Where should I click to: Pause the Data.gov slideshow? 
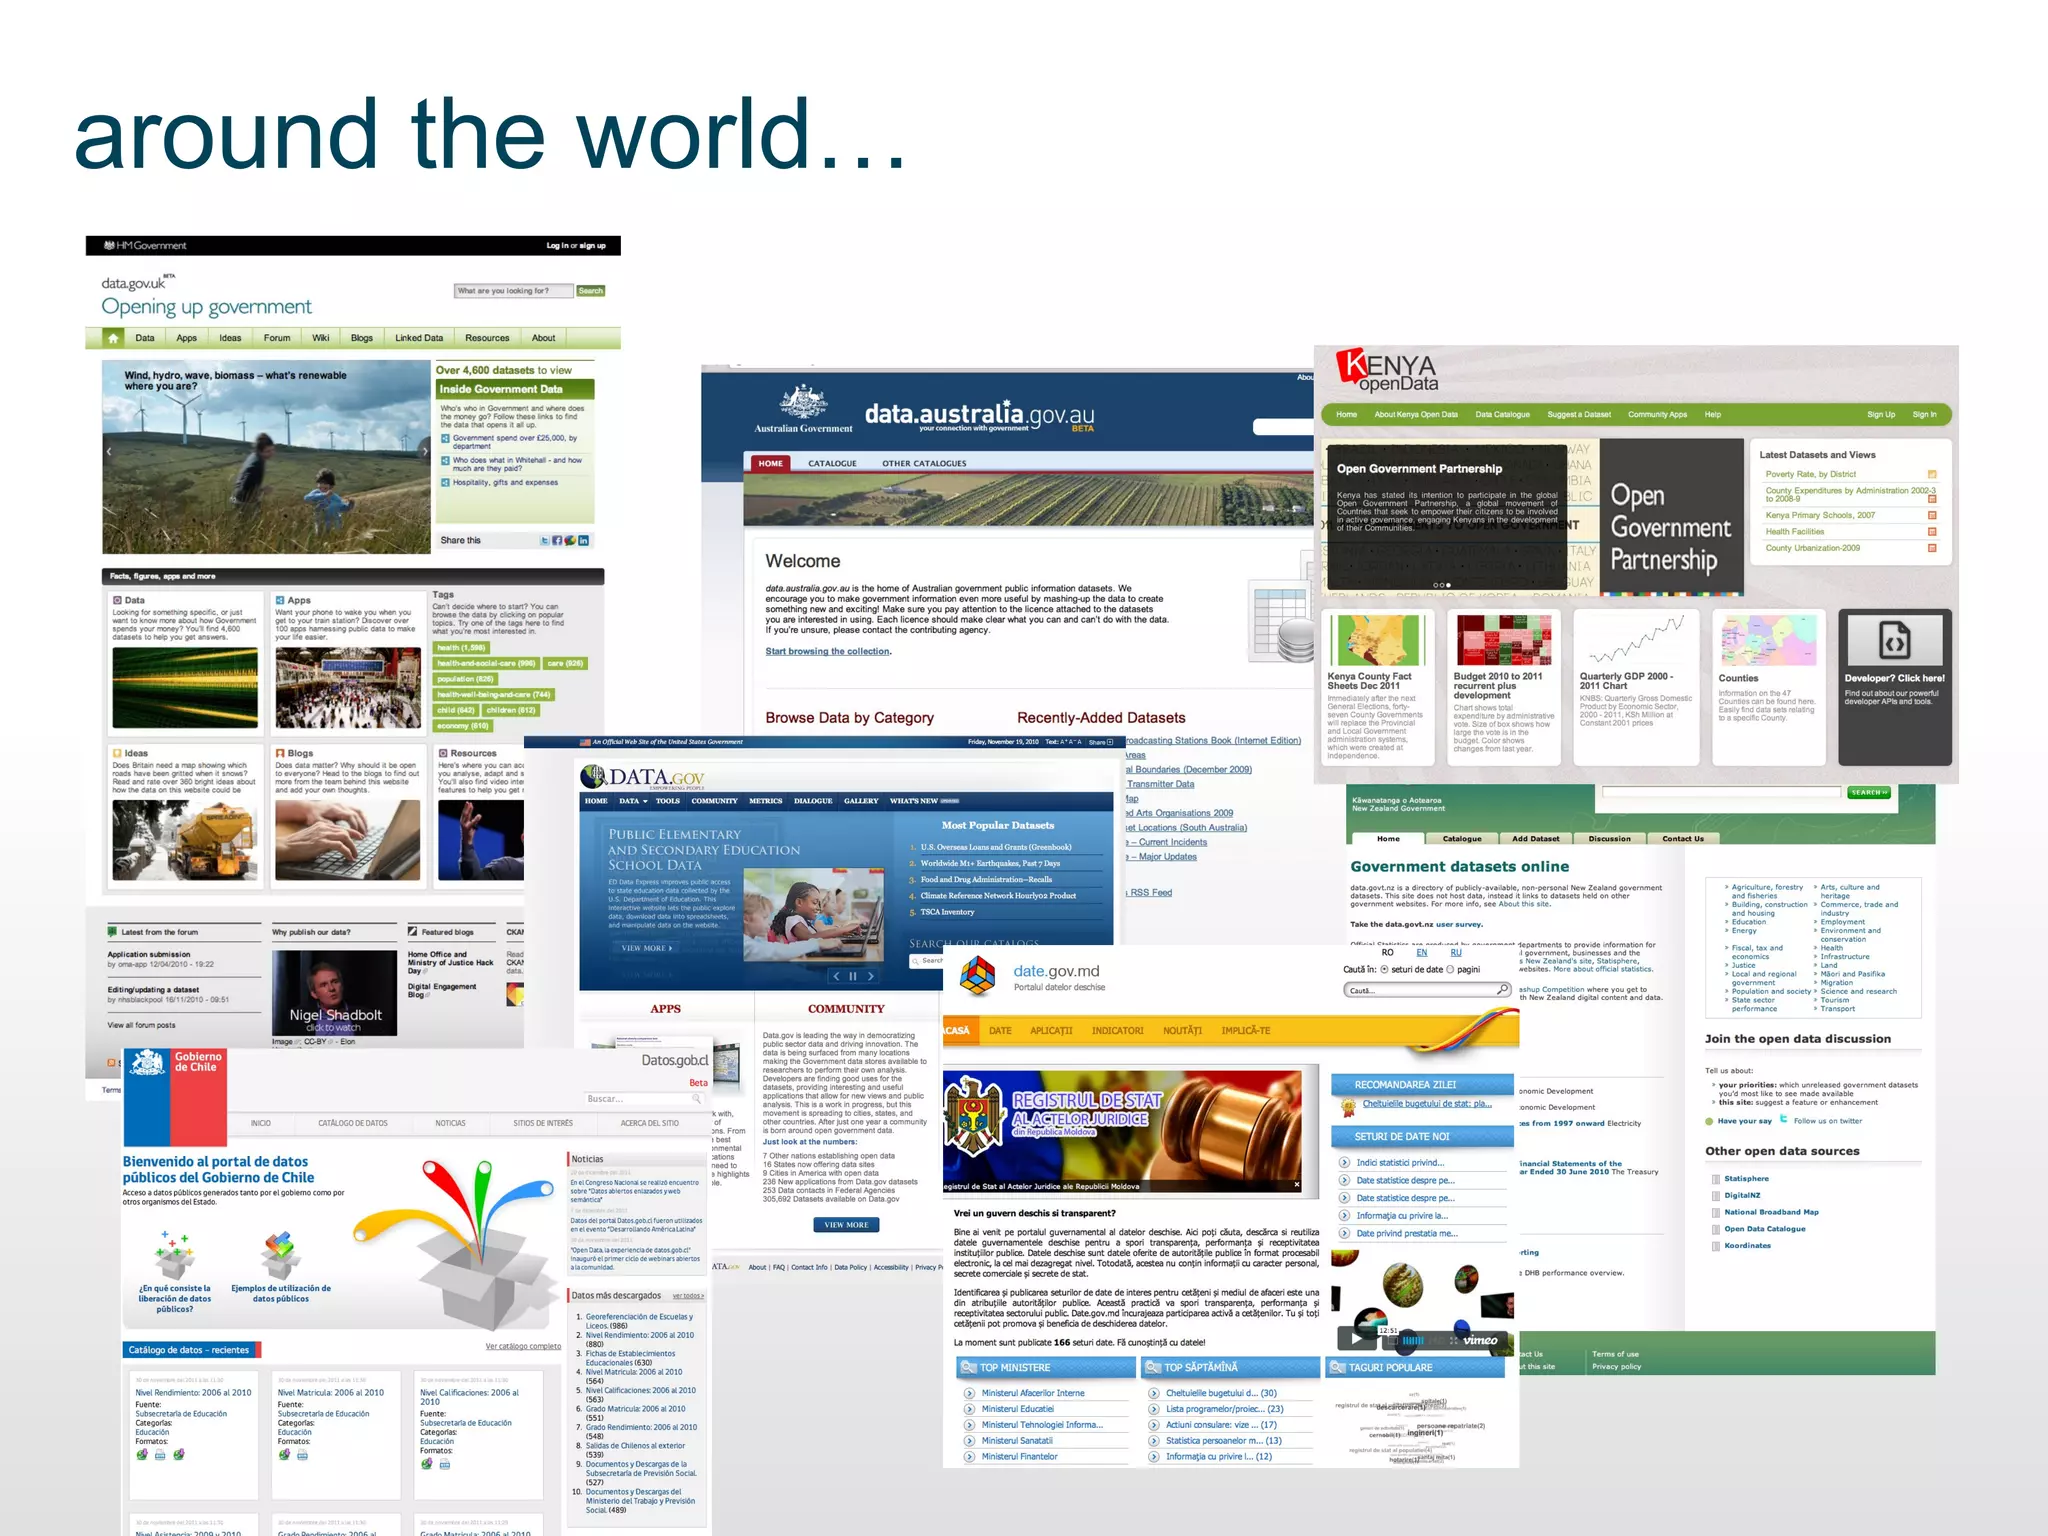tap(853, 976)
